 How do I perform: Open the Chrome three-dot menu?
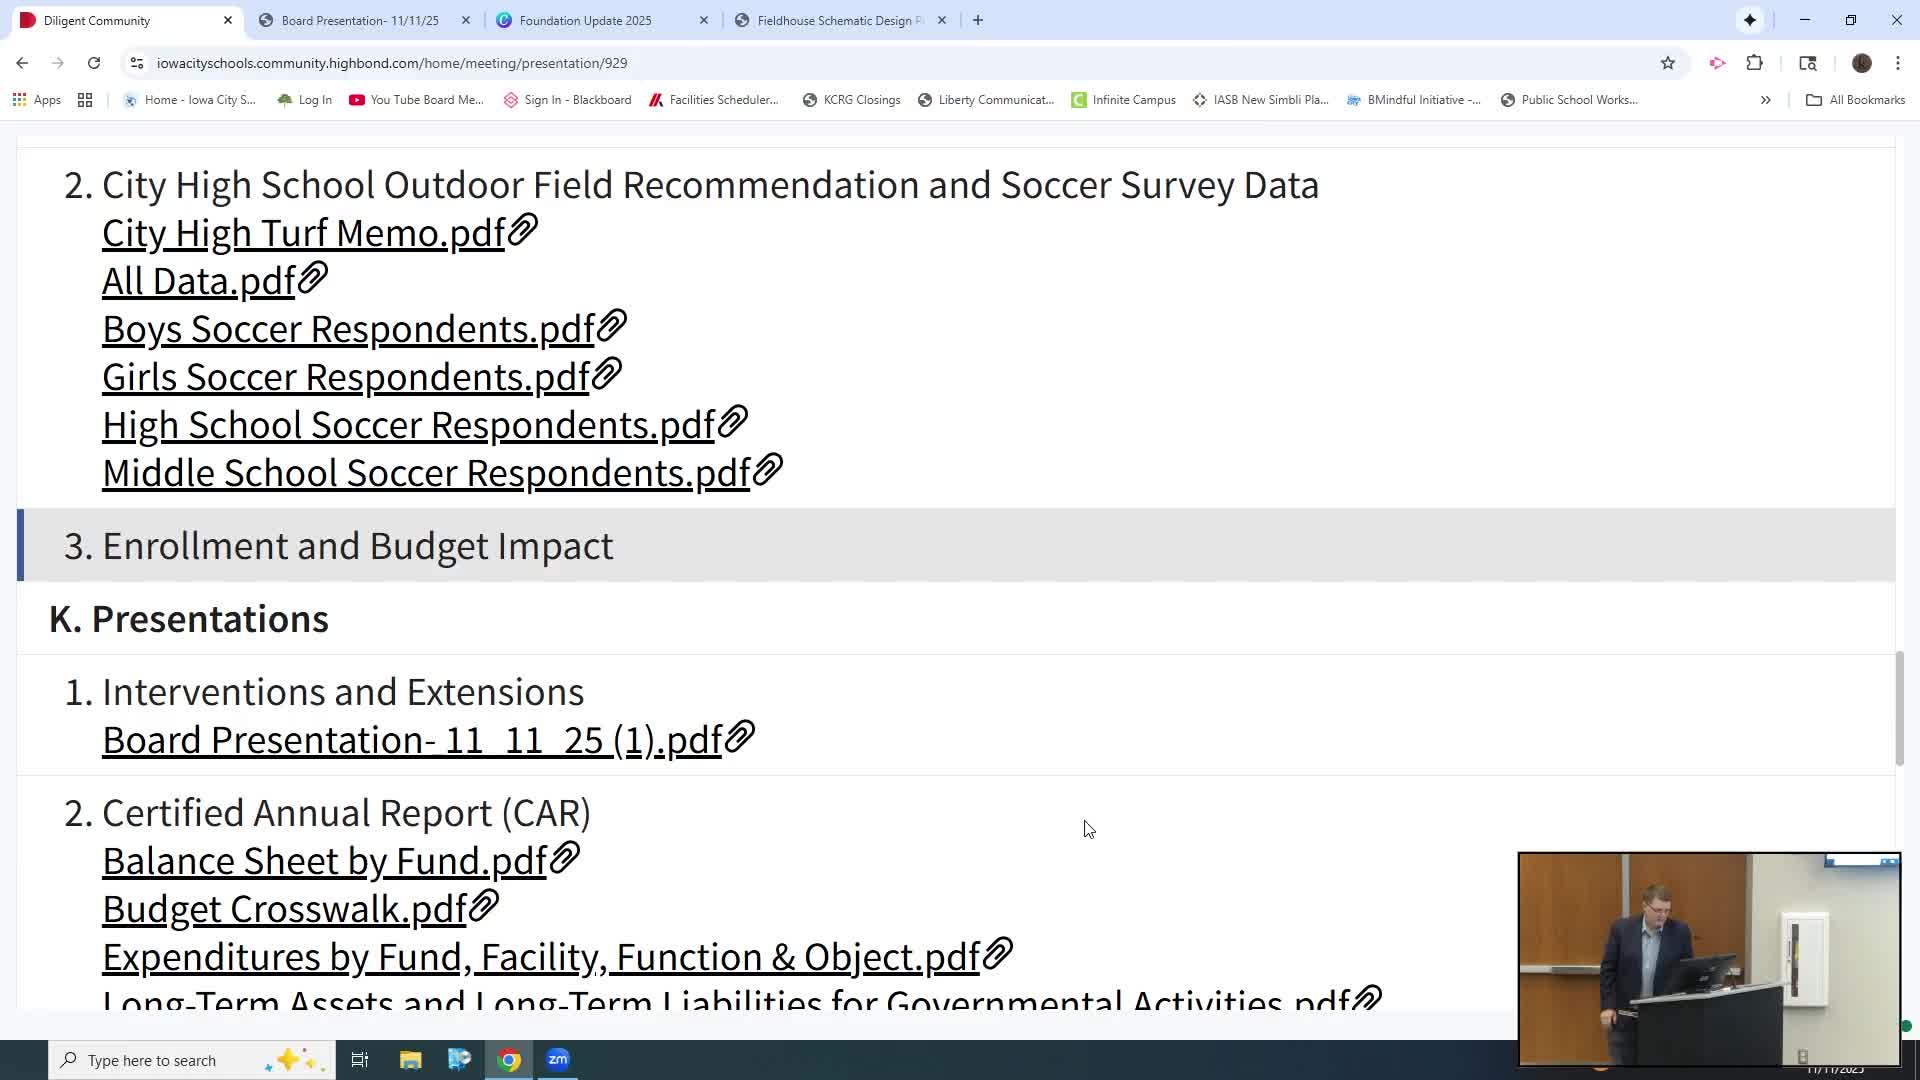(1898, 63)
